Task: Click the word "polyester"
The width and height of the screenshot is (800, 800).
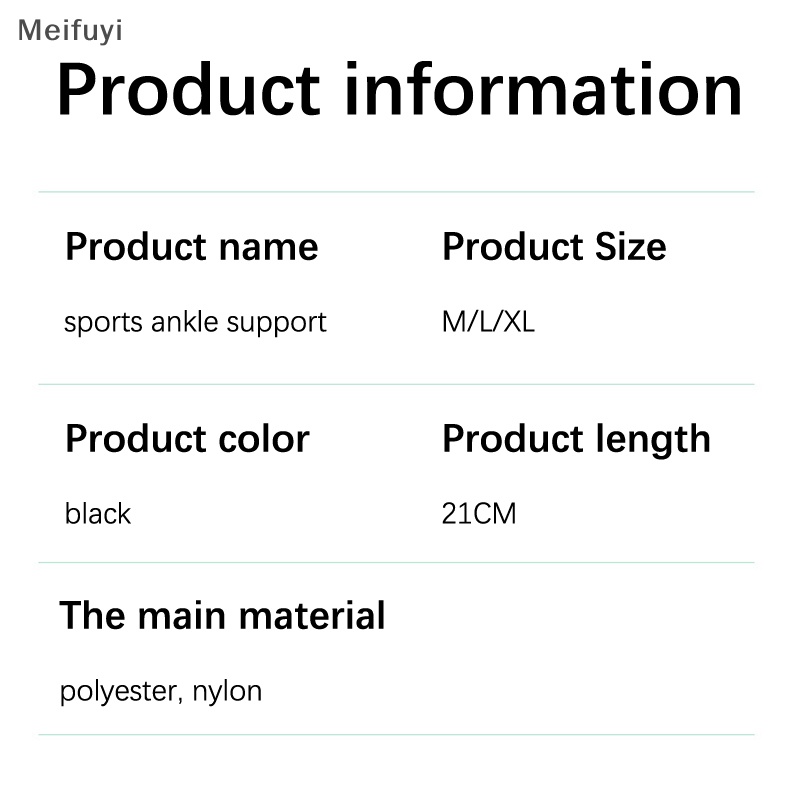Action: (116, 691)
